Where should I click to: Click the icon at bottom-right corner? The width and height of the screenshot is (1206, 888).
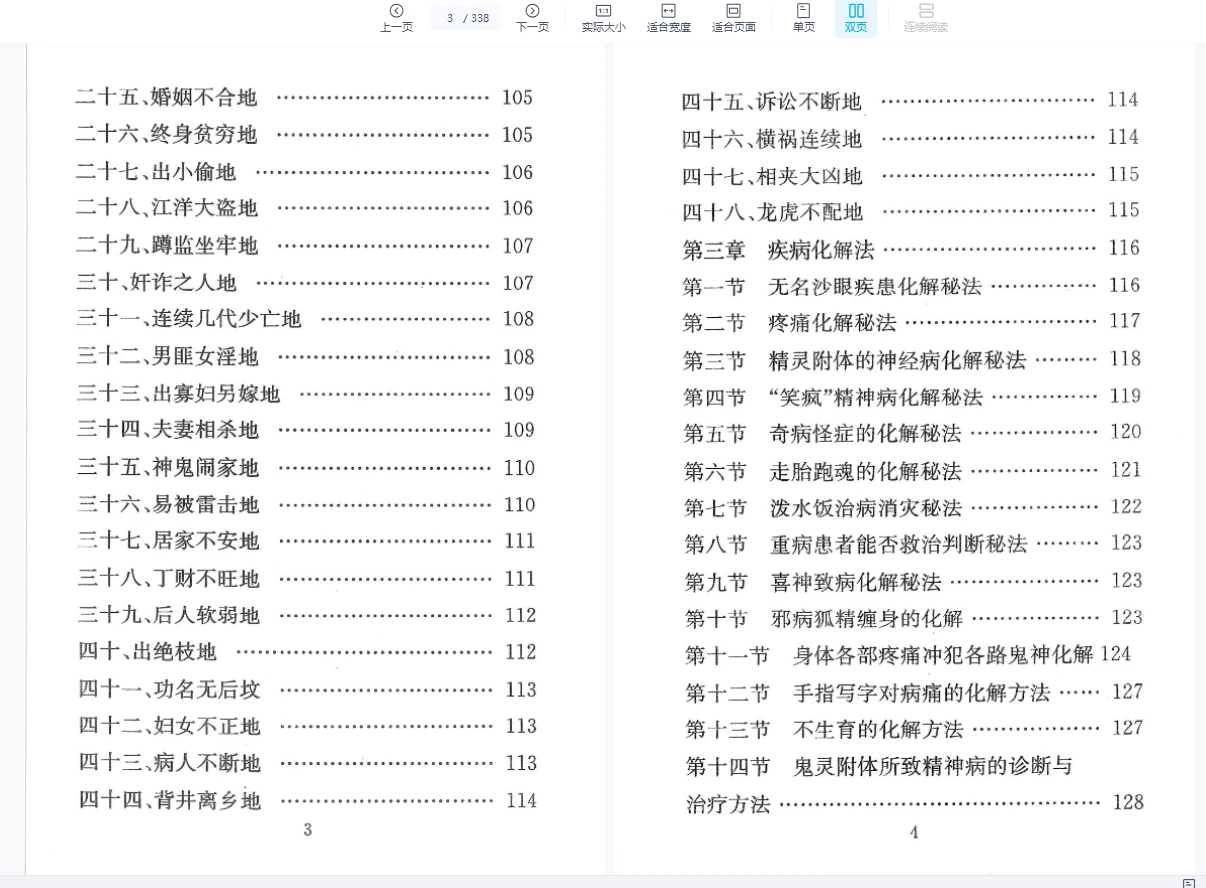coord(1189,883)
